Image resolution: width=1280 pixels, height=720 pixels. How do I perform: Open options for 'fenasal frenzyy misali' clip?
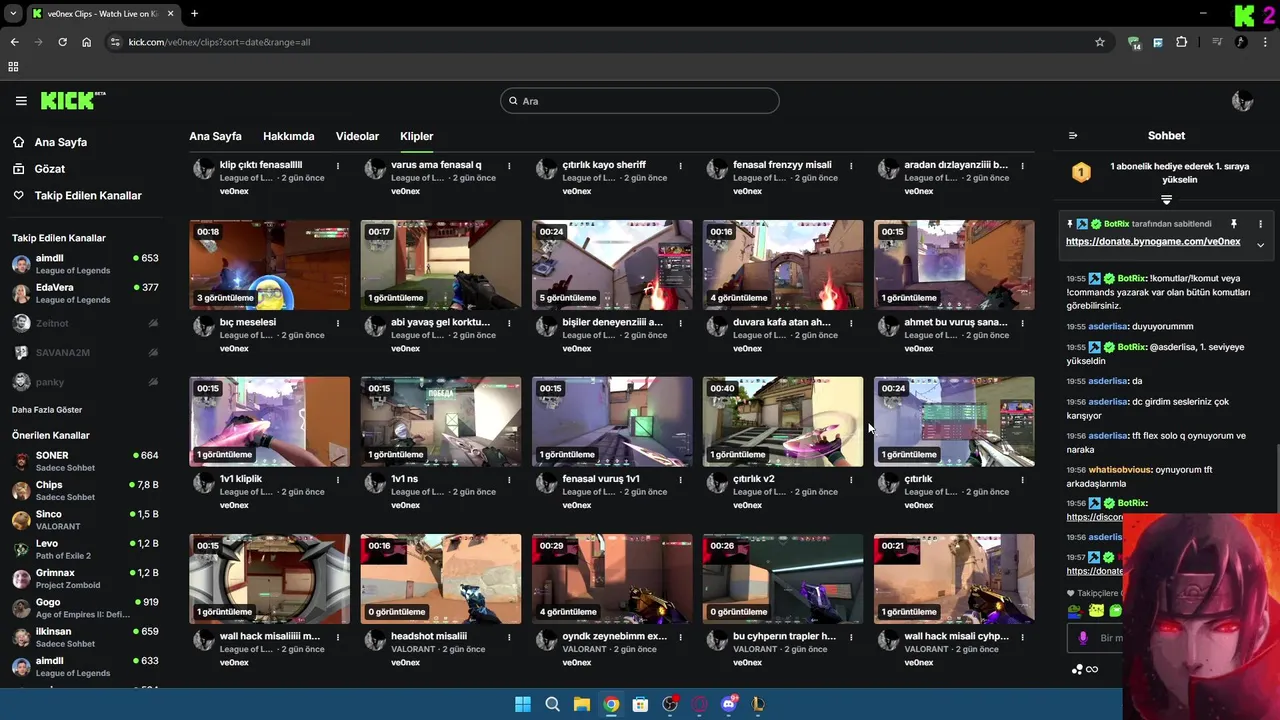pos(851,166)
